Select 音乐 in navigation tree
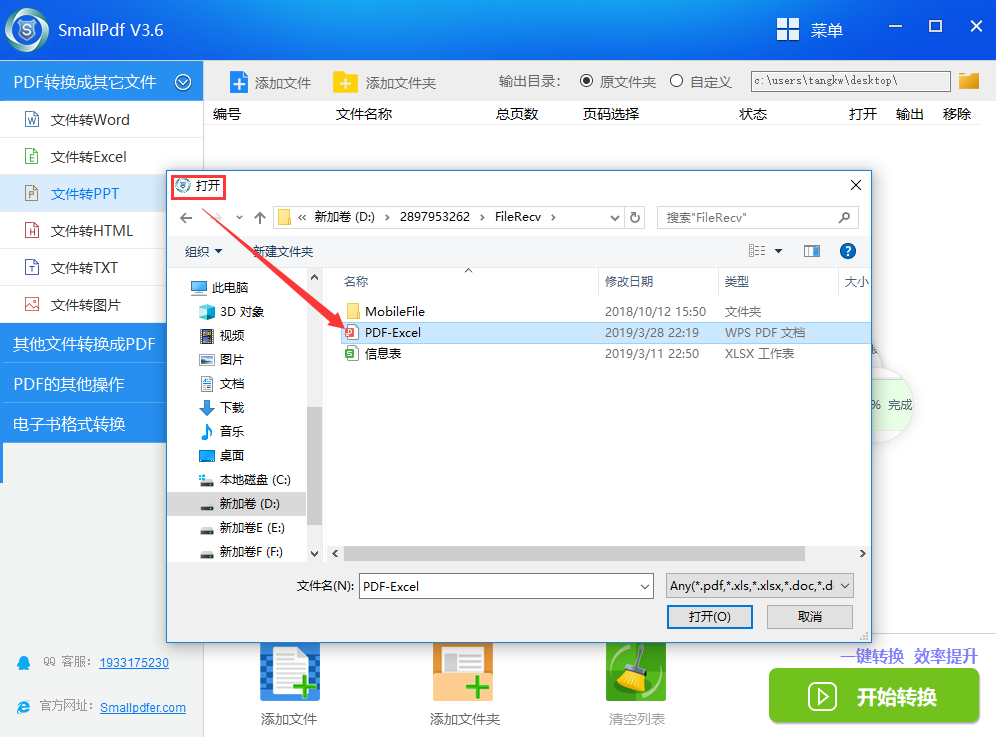This screenshot has height=737, width=996. point(222,431)
